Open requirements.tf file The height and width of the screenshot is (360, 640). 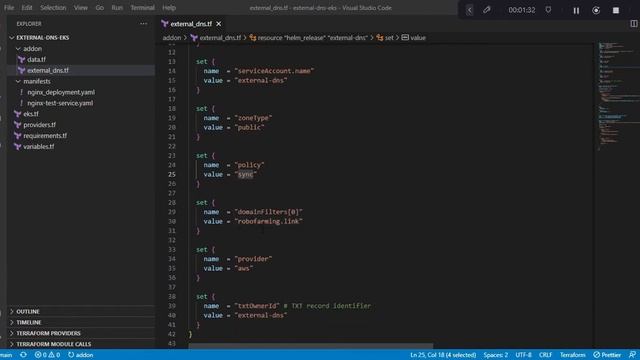(45, 136)
